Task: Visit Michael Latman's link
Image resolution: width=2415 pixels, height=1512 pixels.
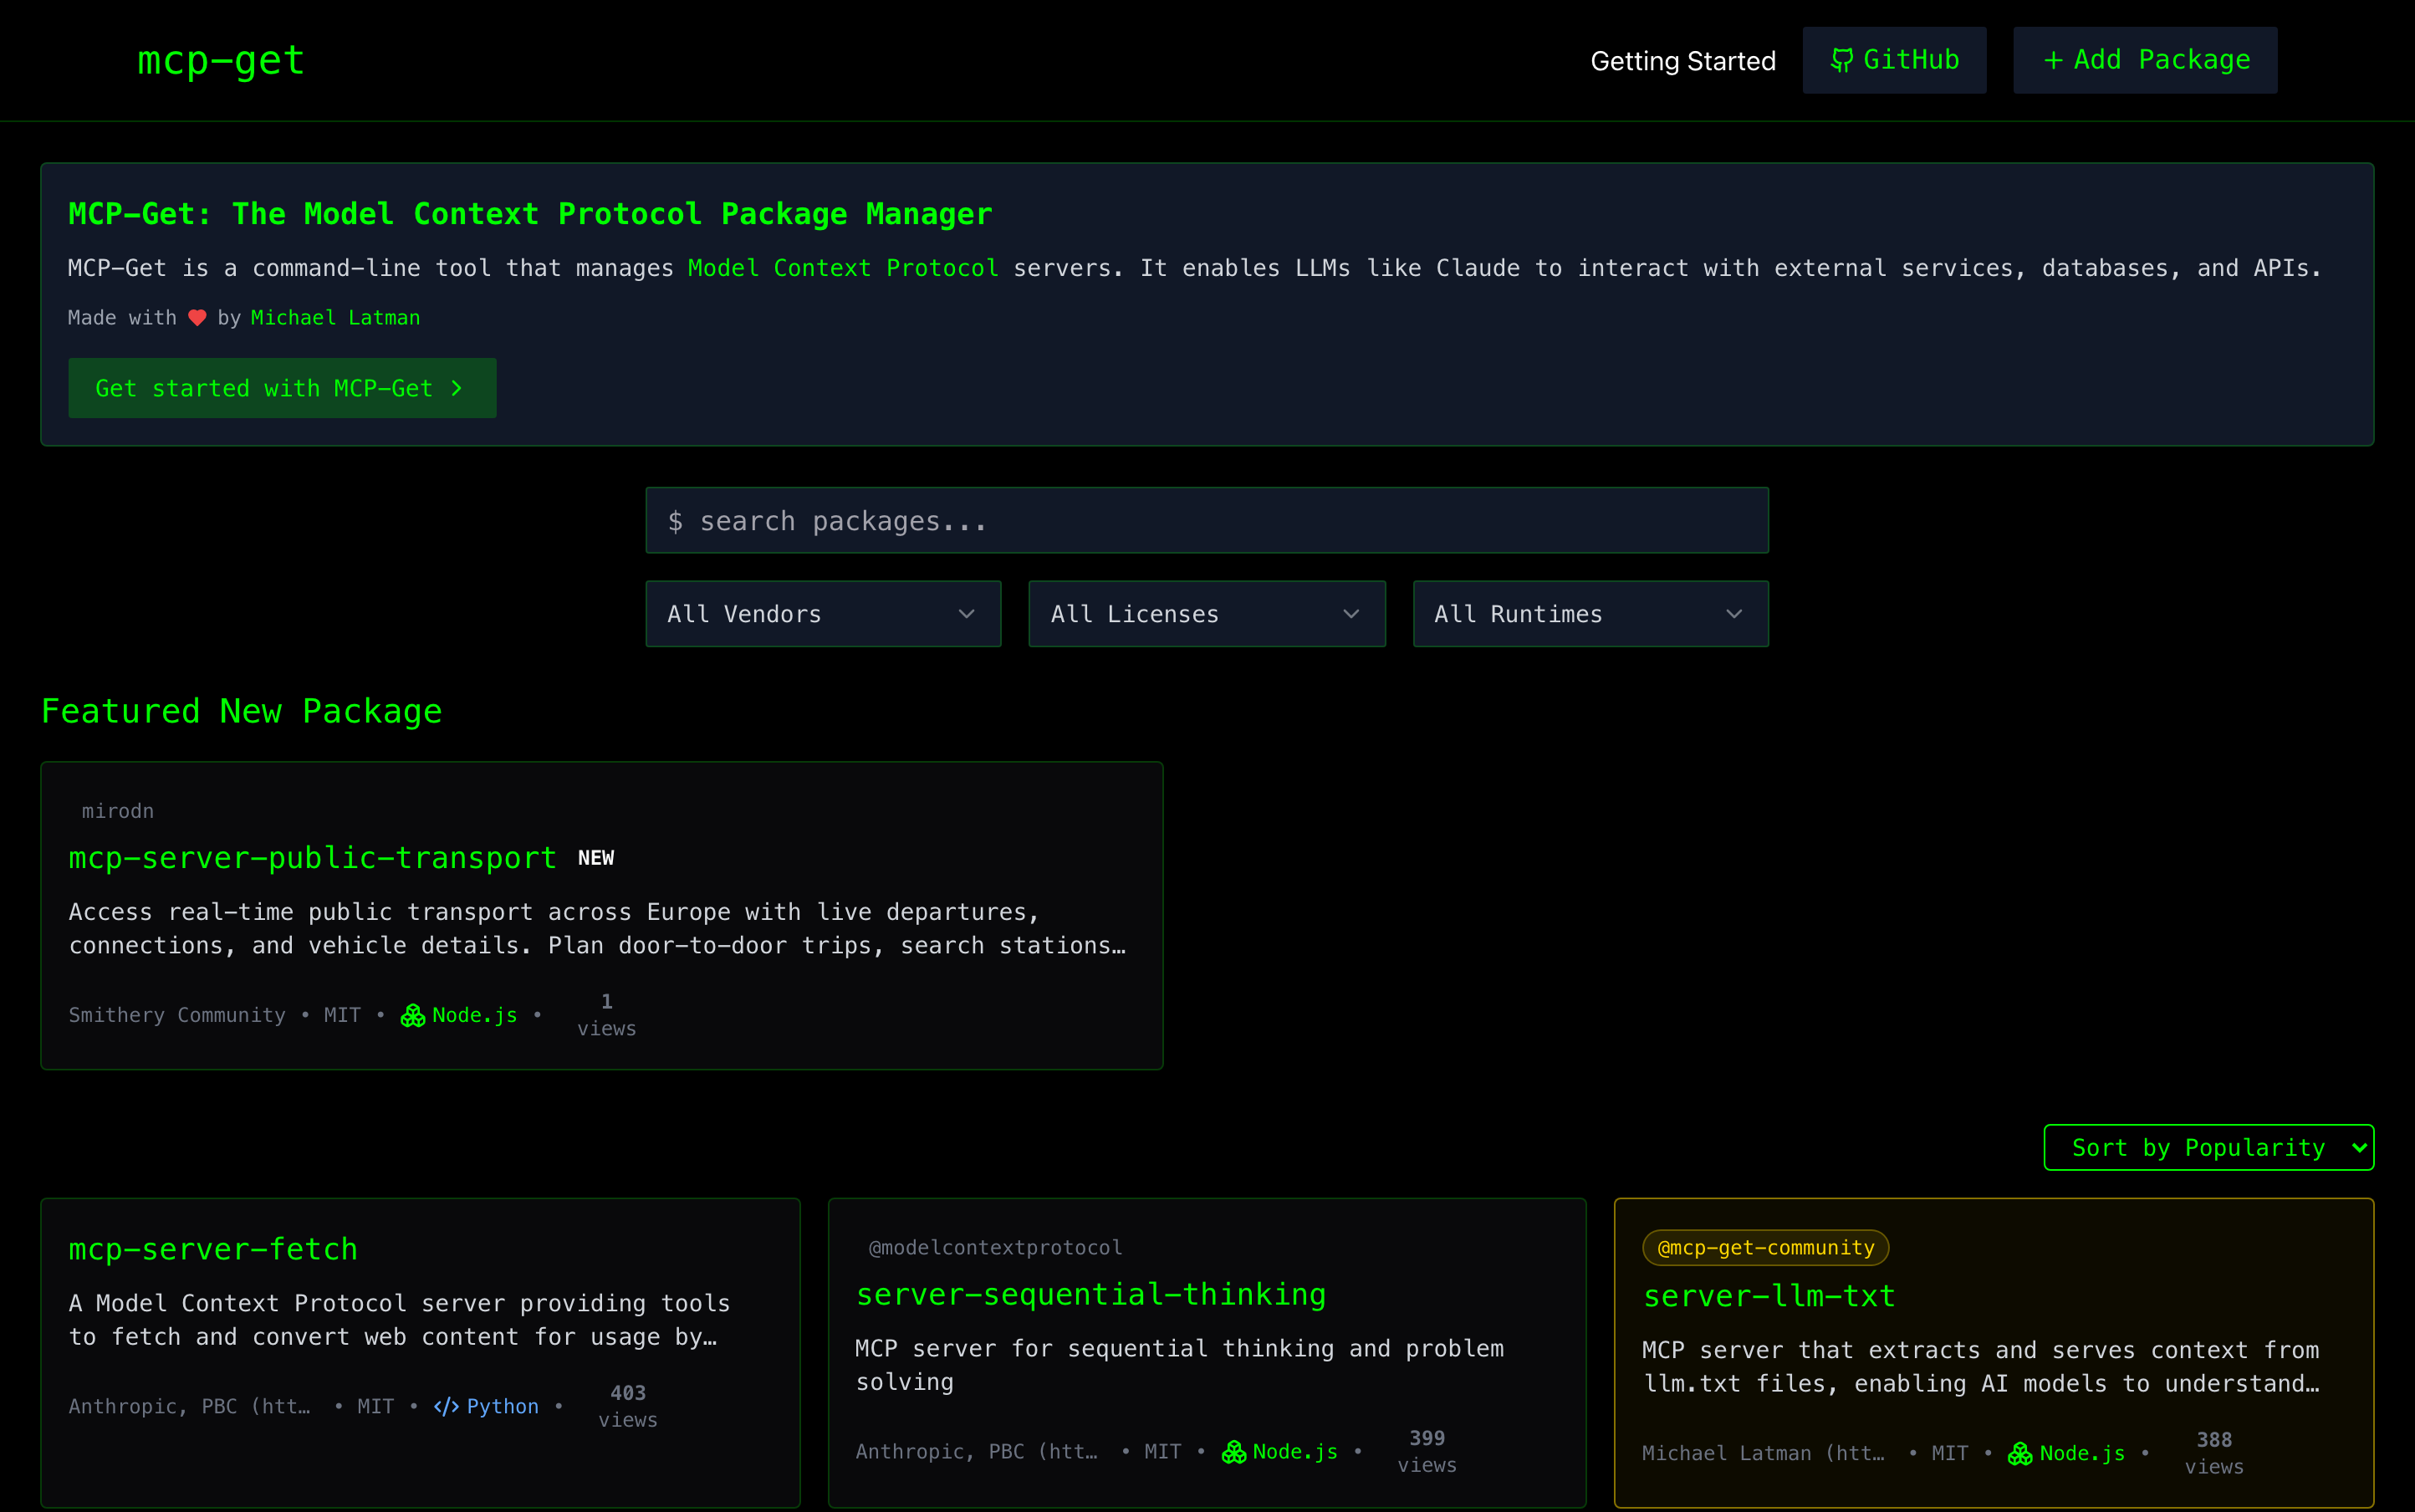Action: [x=335, y=318]
